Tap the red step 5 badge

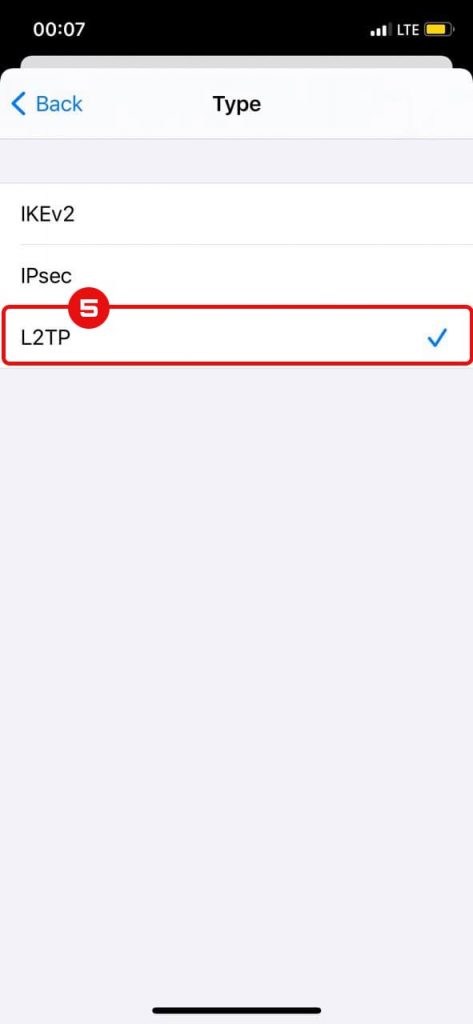click(x=88, y=306)
